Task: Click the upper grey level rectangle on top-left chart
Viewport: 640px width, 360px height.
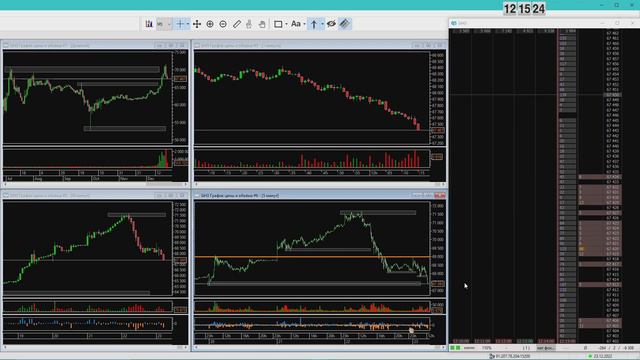Action: (x=82, y=70)
